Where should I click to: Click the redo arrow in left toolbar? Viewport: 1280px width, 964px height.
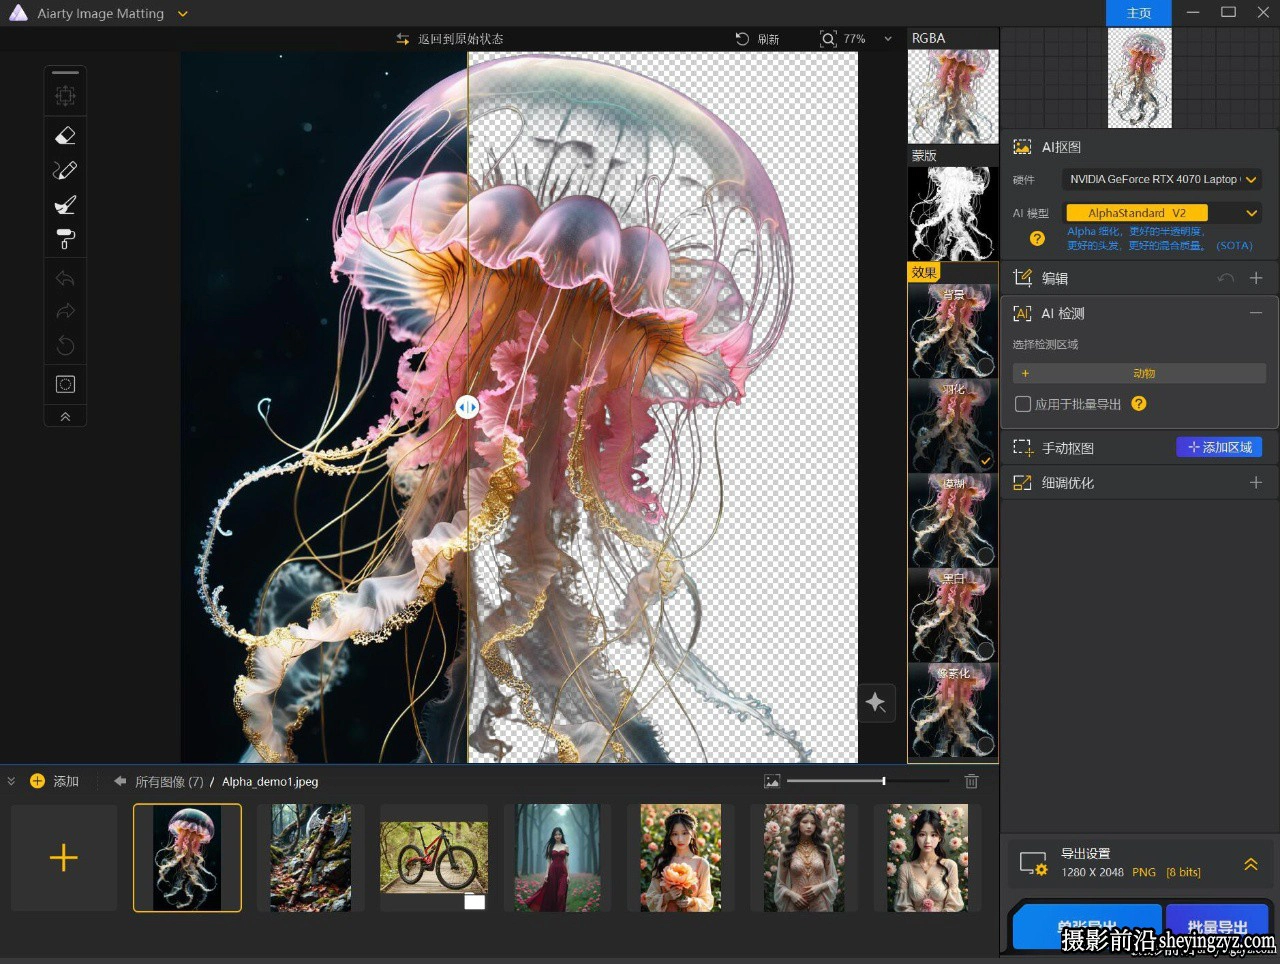click(65, 311)
